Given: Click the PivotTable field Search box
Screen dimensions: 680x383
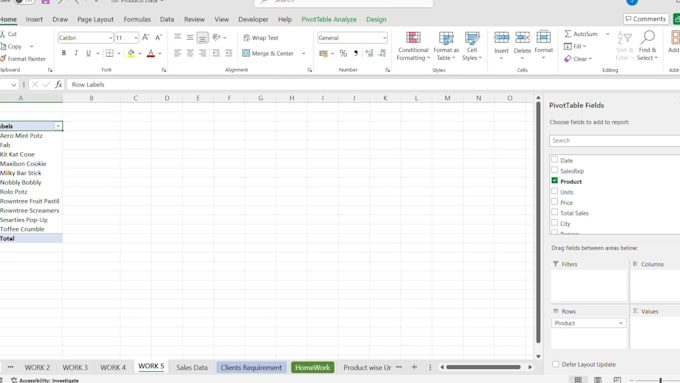Looking at the screenshot, I should pyautogui.click(x=614, y=141).
